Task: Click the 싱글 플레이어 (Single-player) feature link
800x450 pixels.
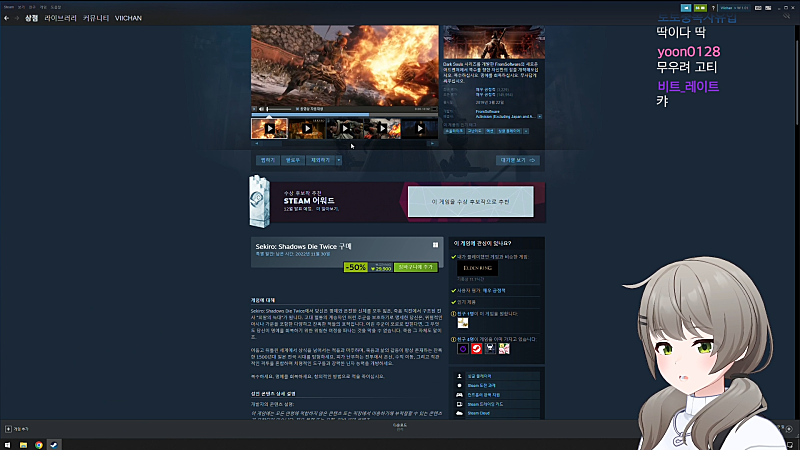Action: 479,376
